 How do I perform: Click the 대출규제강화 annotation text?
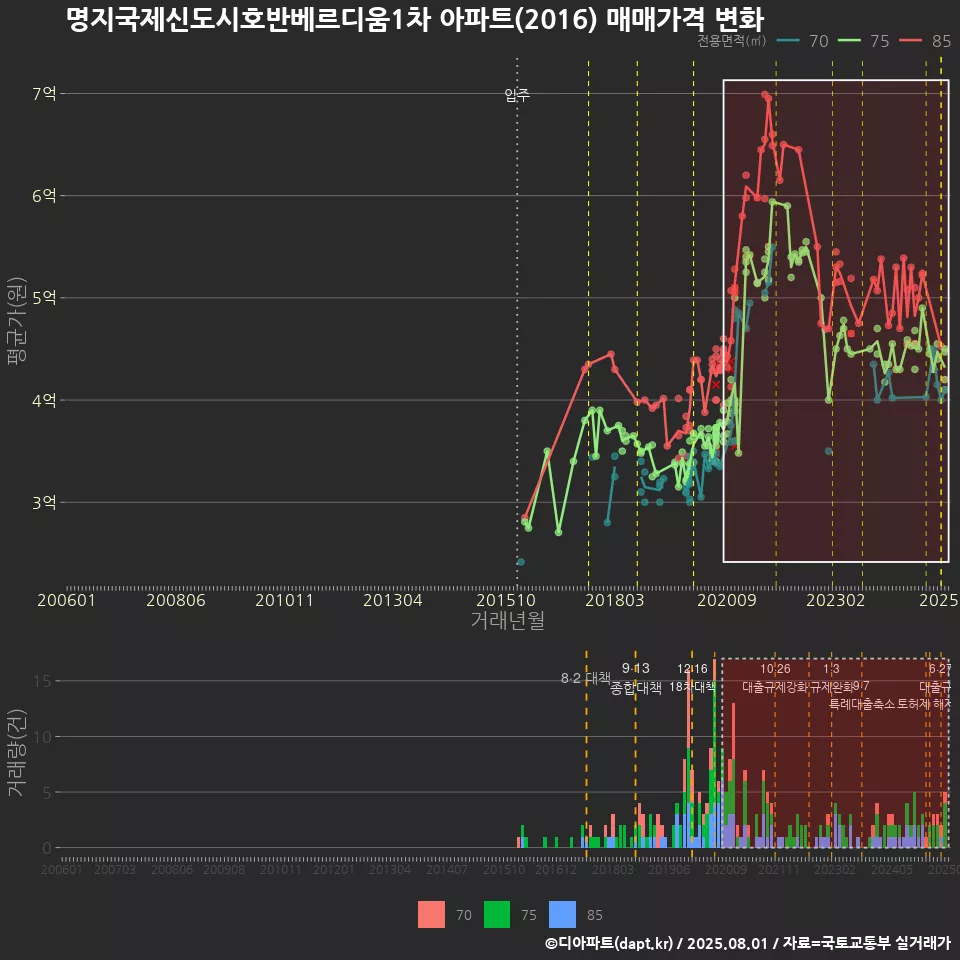click(775, 687)
